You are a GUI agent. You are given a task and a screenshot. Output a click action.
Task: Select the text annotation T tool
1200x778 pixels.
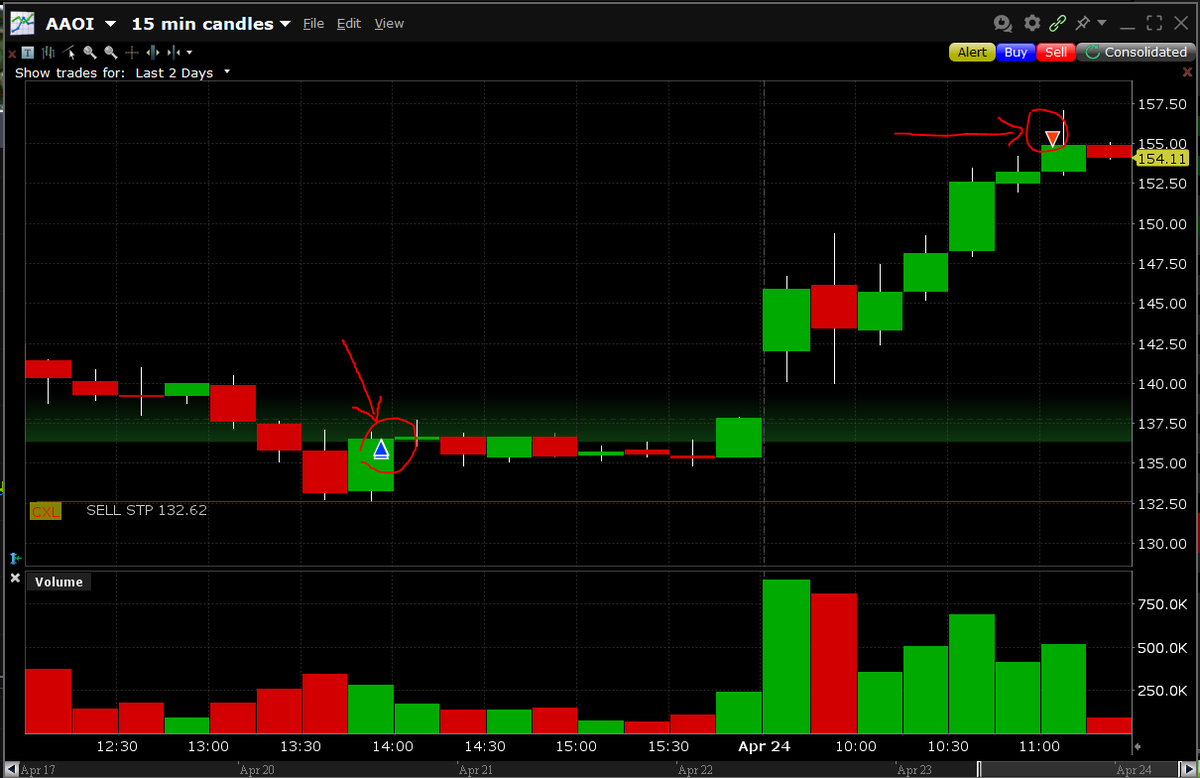[28, 53]
